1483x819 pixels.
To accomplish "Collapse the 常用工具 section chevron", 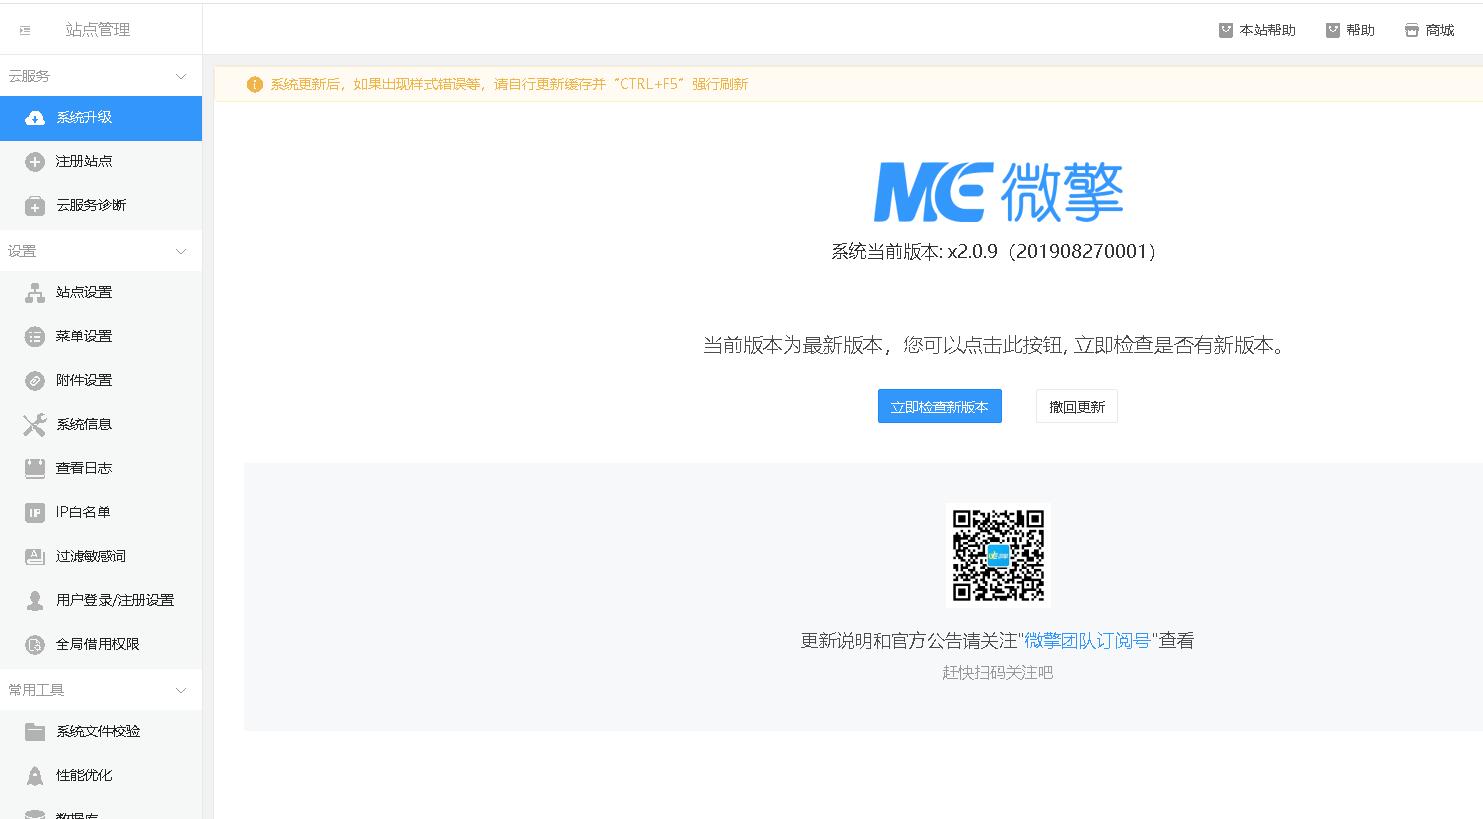I will click(x=181, y=690).
